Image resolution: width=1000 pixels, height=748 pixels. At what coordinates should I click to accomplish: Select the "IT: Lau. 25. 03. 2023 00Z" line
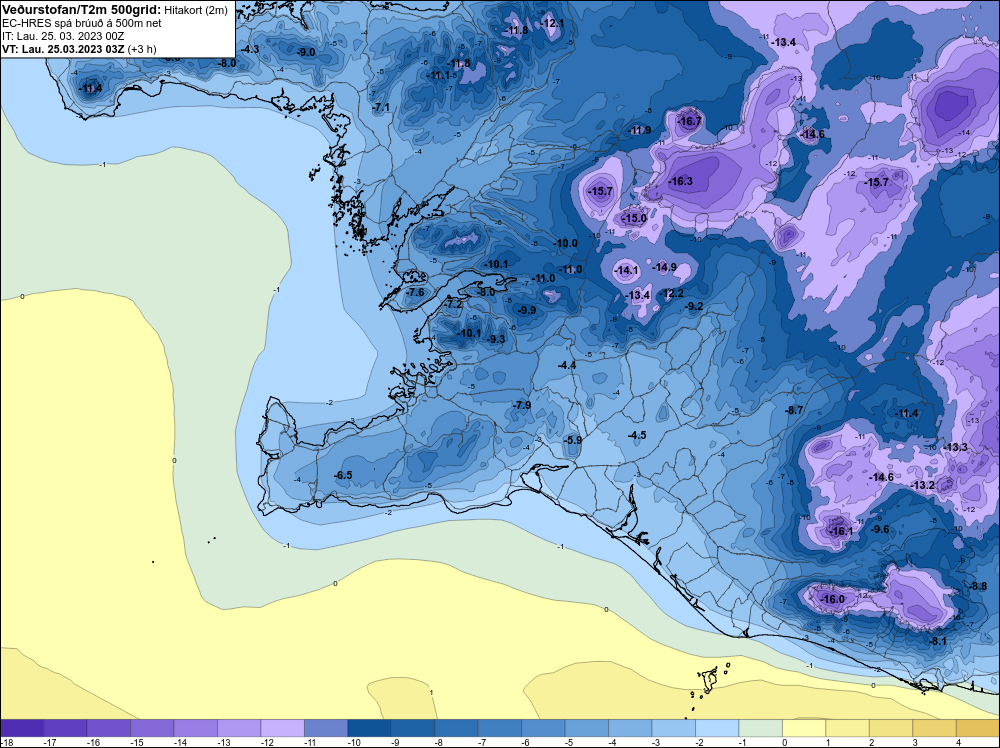coord(63,36)
